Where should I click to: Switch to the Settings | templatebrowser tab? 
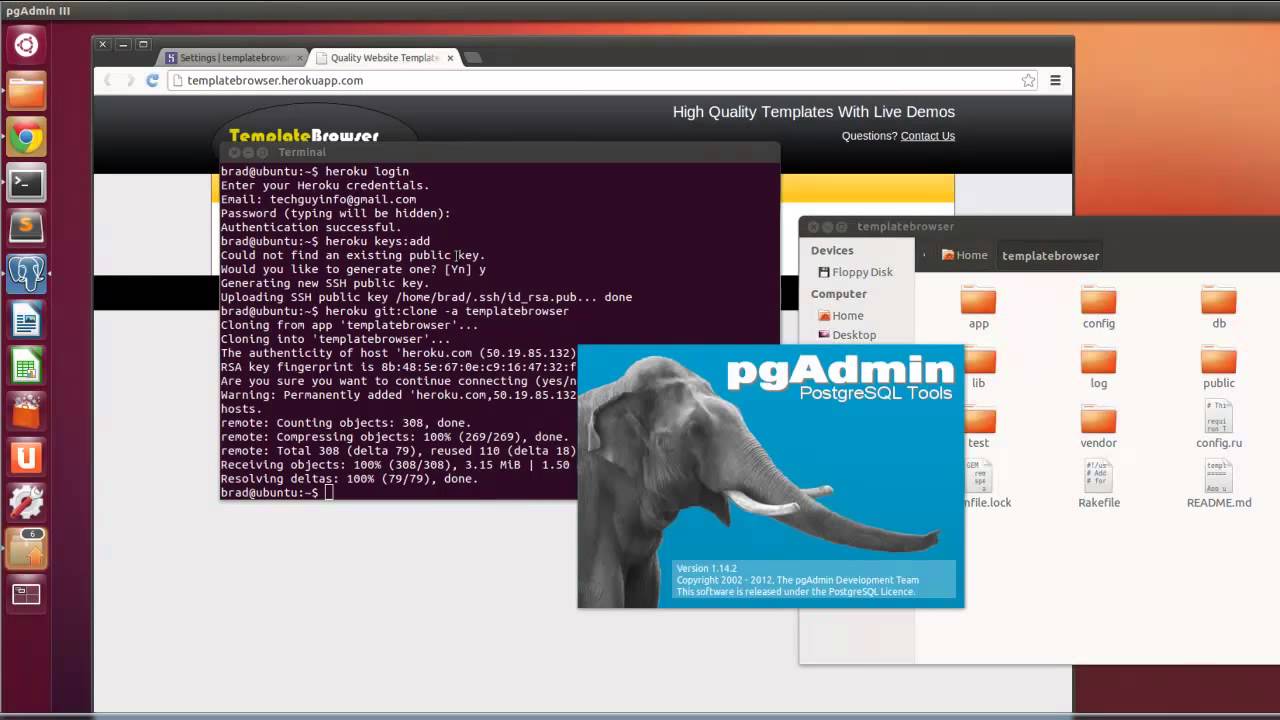coord(234,58)
